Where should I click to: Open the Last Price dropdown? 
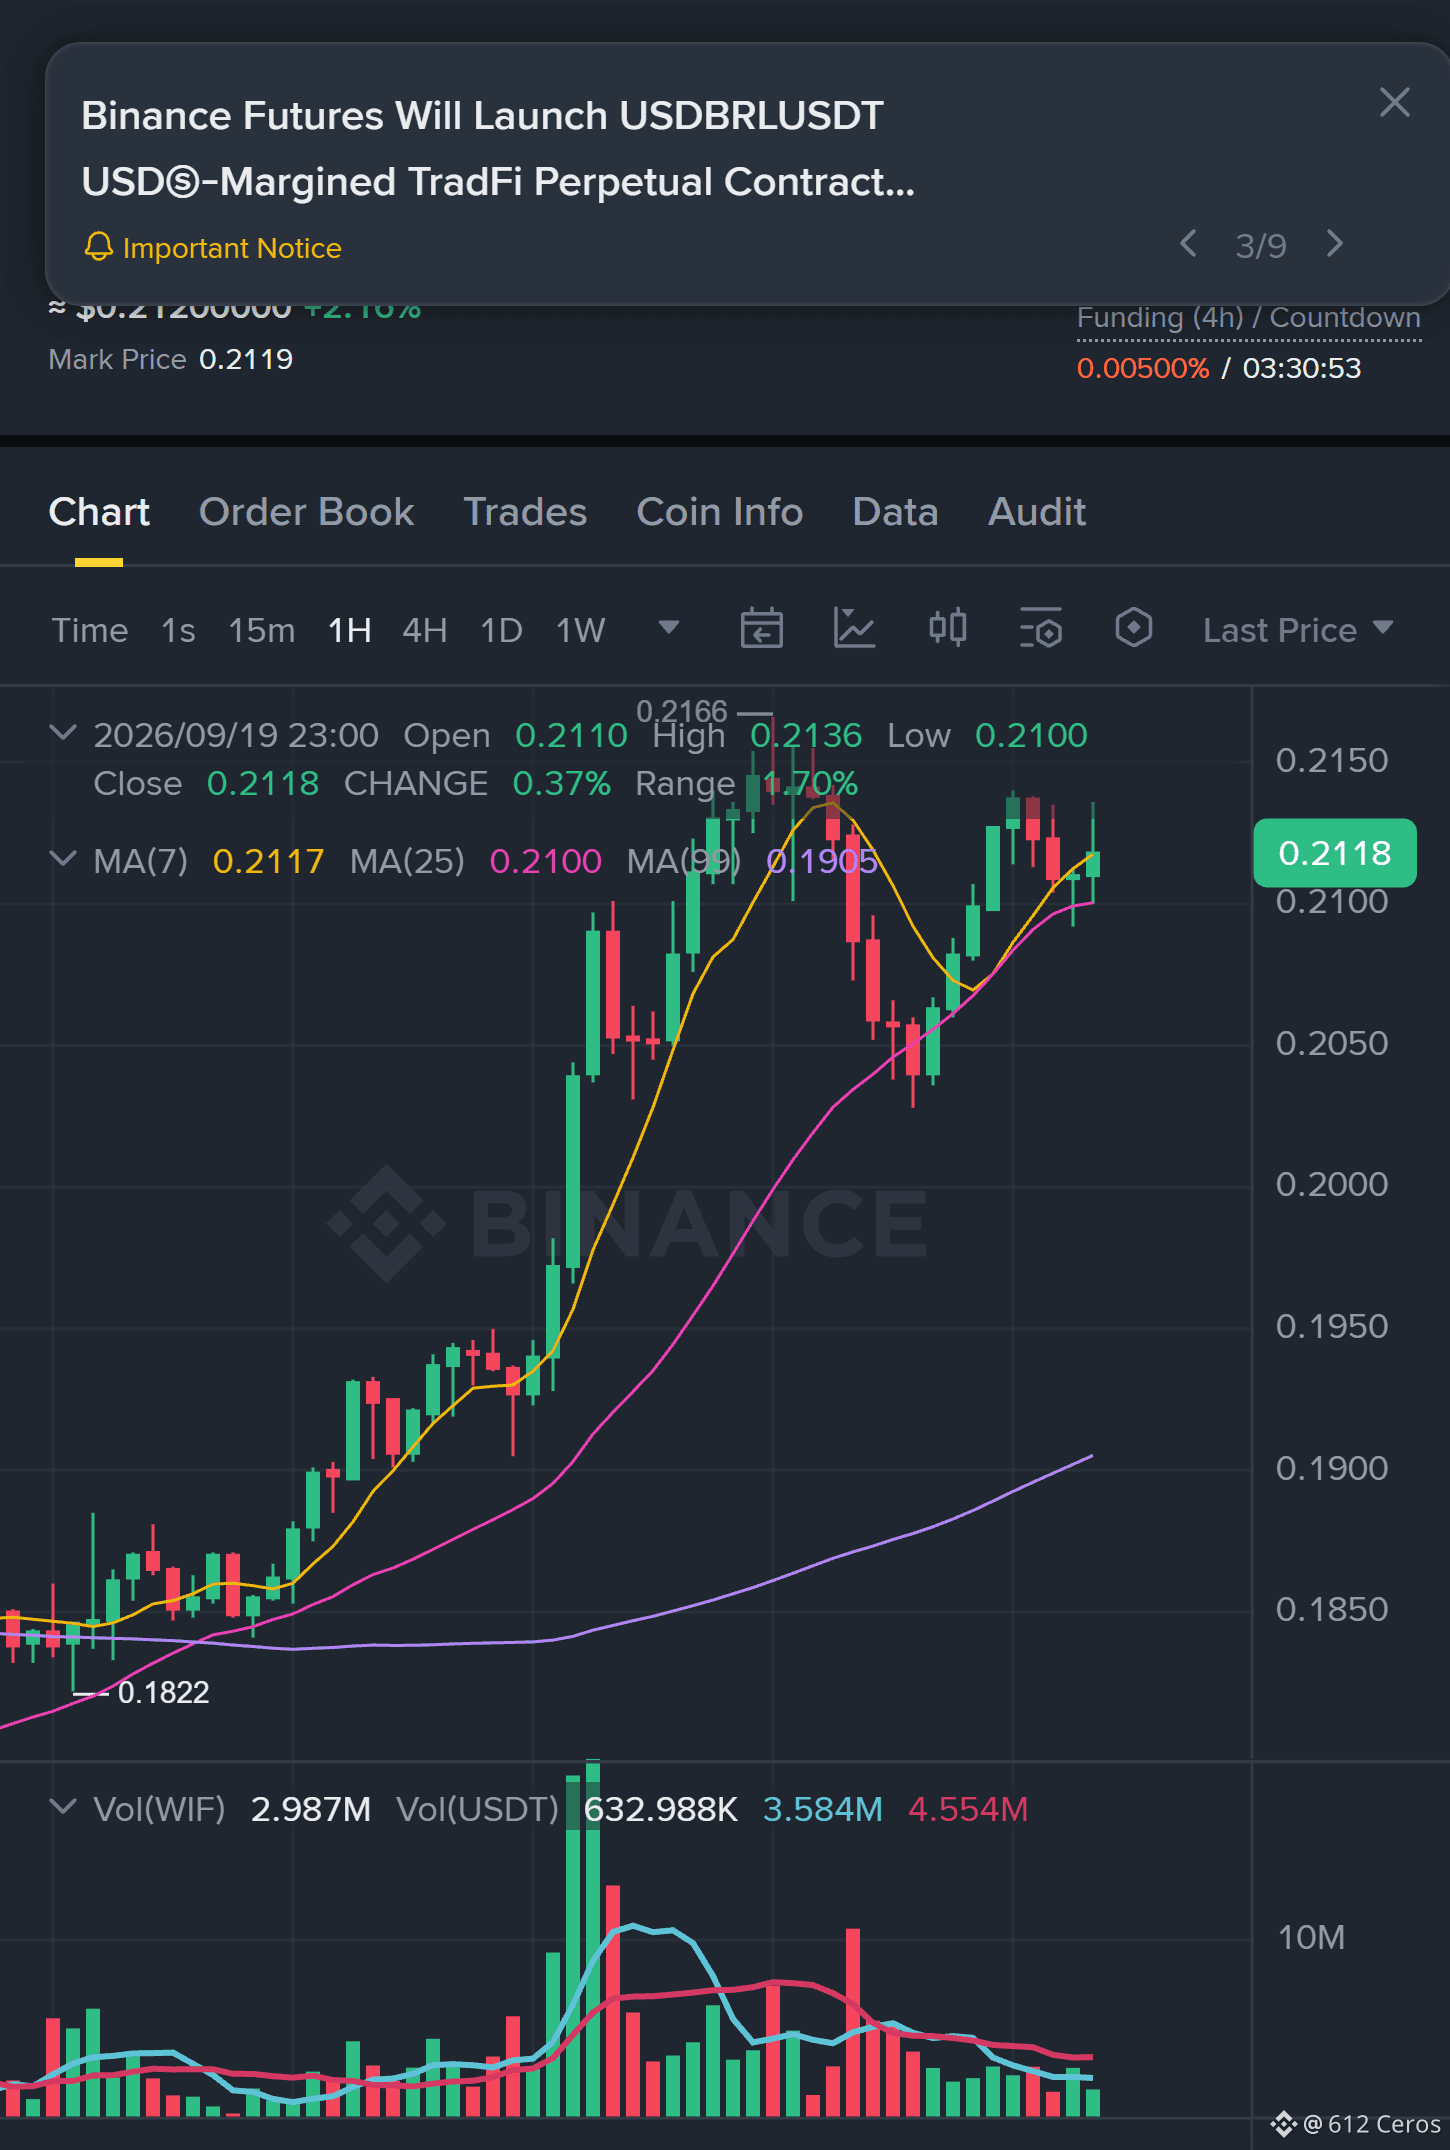(x=1297, y=630)
